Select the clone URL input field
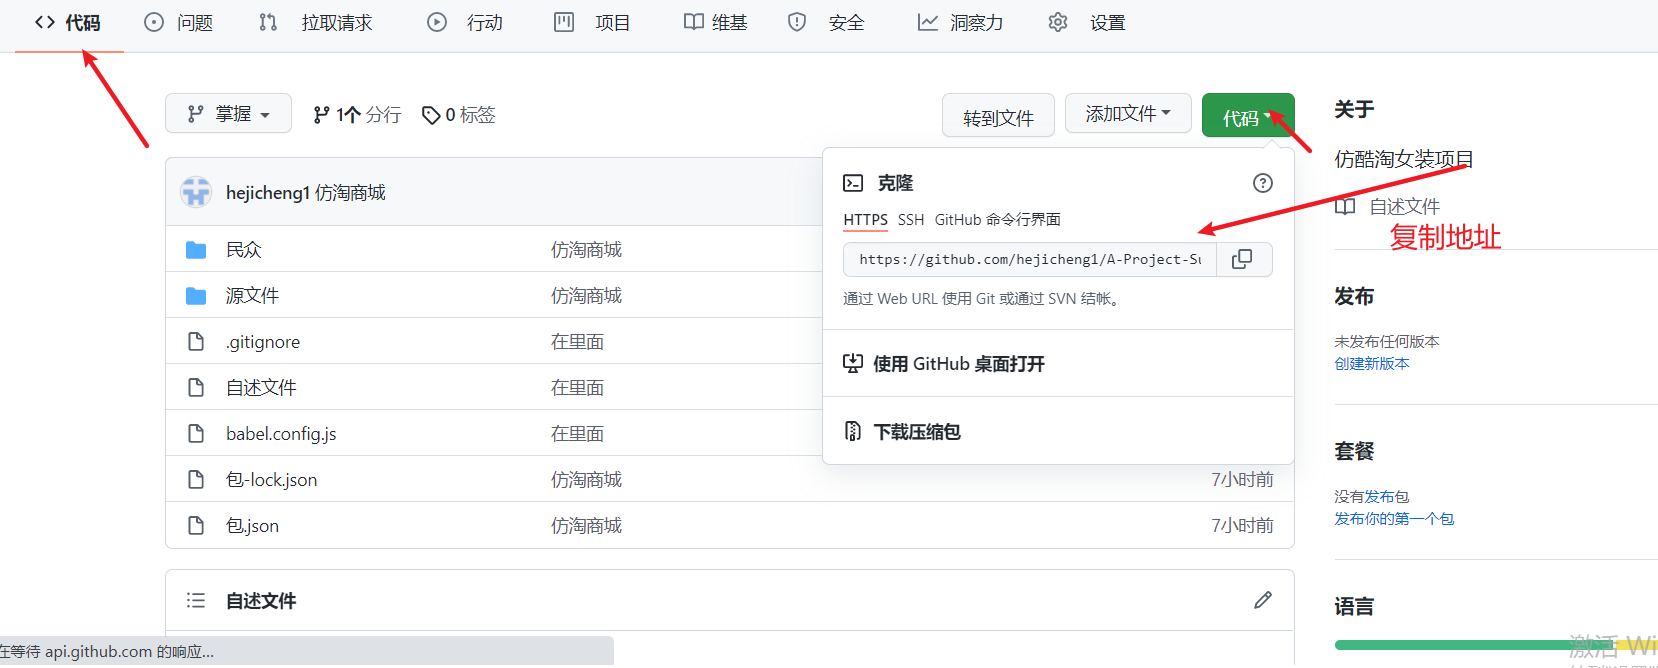 pos(1030,259)
